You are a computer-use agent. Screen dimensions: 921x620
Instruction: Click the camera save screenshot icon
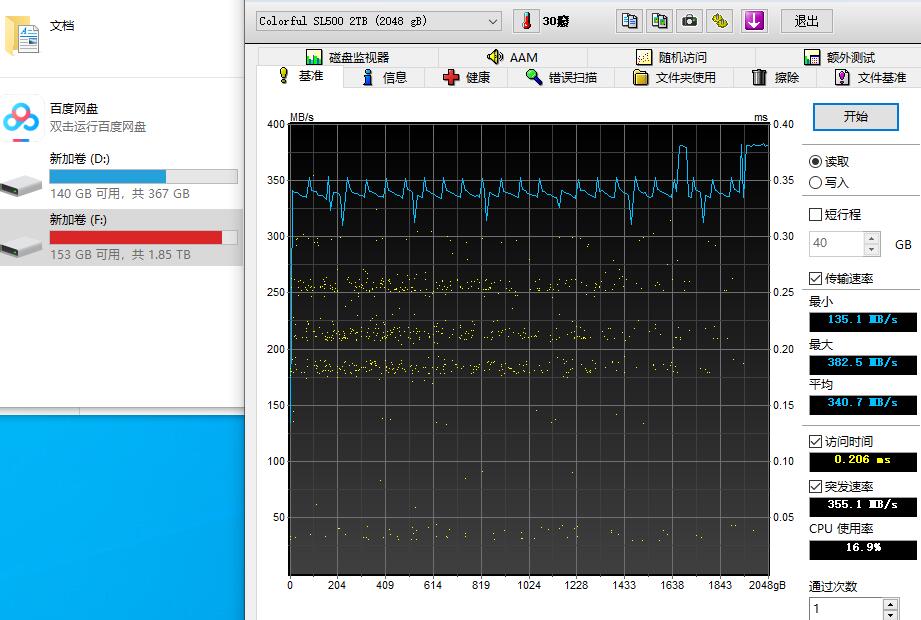[689, 21]
